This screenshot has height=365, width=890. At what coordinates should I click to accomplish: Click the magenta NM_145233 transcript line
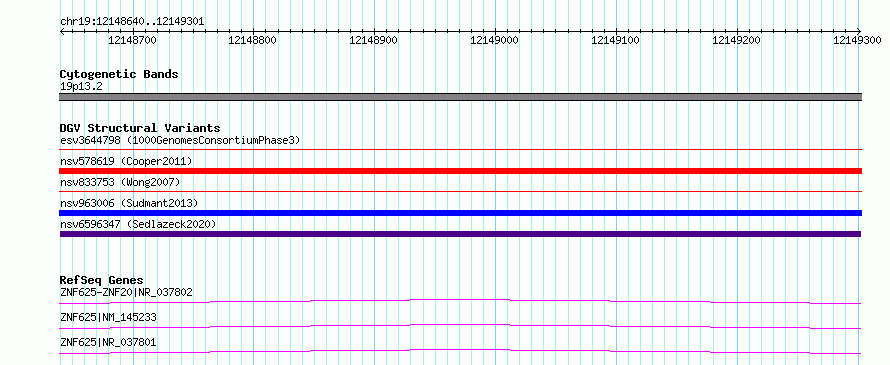pyautogui.click(x=460, y=326)
